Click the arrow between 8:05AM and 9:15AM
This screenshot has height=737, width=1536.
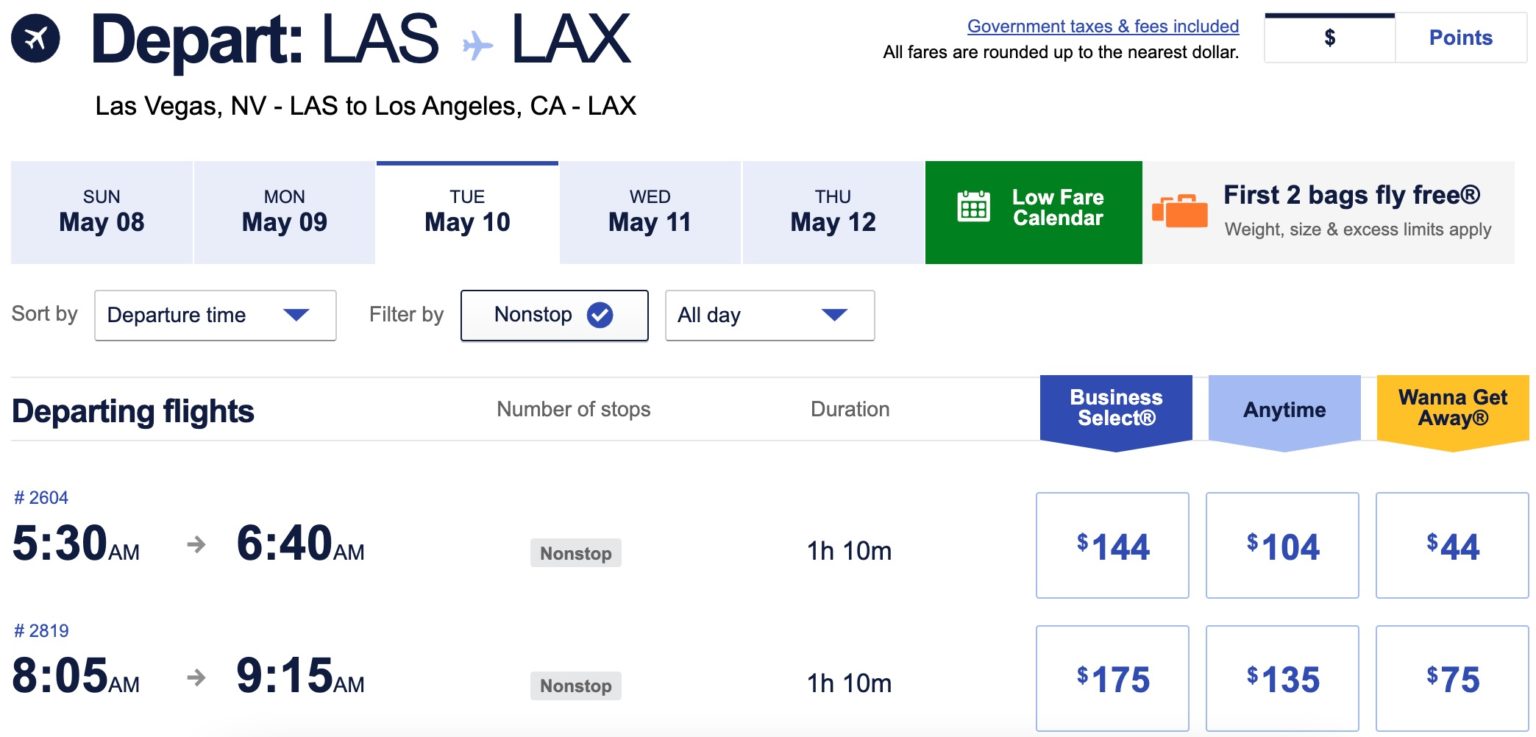click(197, 678)
